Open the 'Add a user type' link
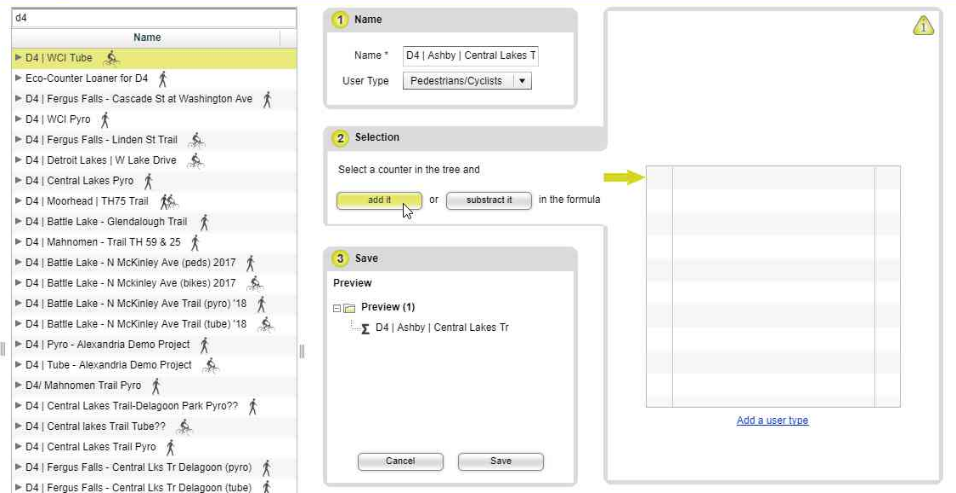Screen dimensions: 956x493 point(772,421)
